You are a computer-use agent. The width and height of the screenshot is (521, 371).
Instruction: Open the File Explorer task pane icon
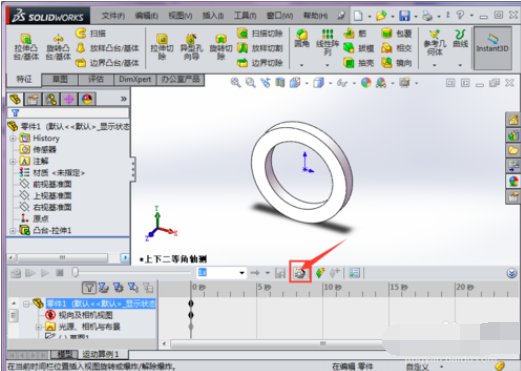(513, 150)
